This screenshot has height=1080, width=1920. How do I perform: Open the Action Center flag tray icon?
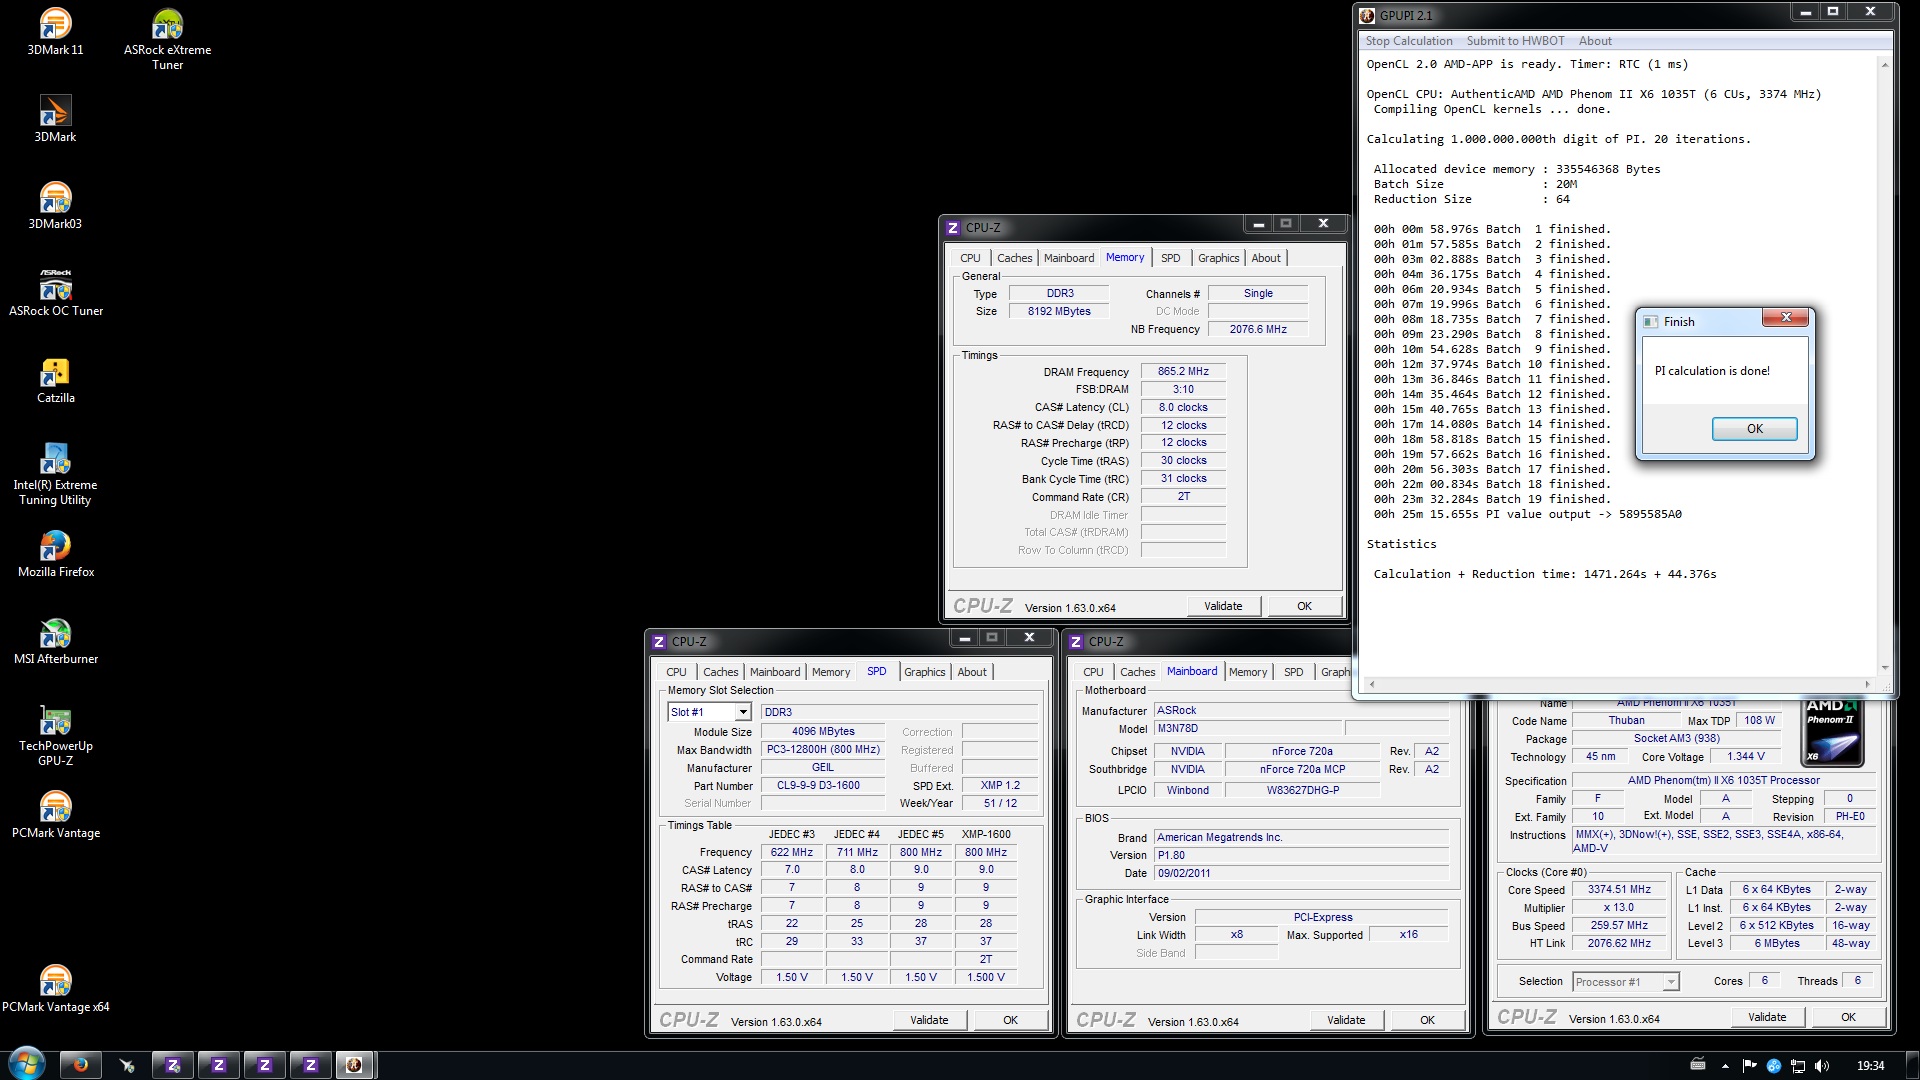point(1749,1066)
